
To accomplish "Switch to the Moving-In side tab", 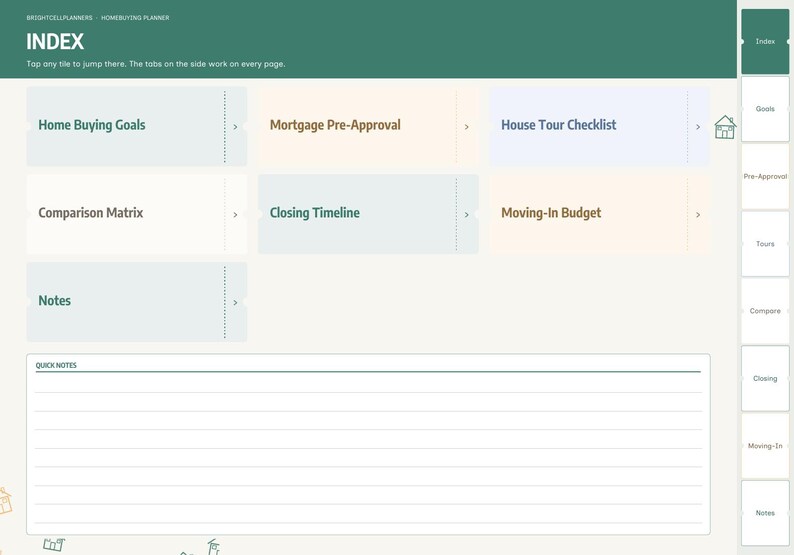I will [x=765, y=446].
